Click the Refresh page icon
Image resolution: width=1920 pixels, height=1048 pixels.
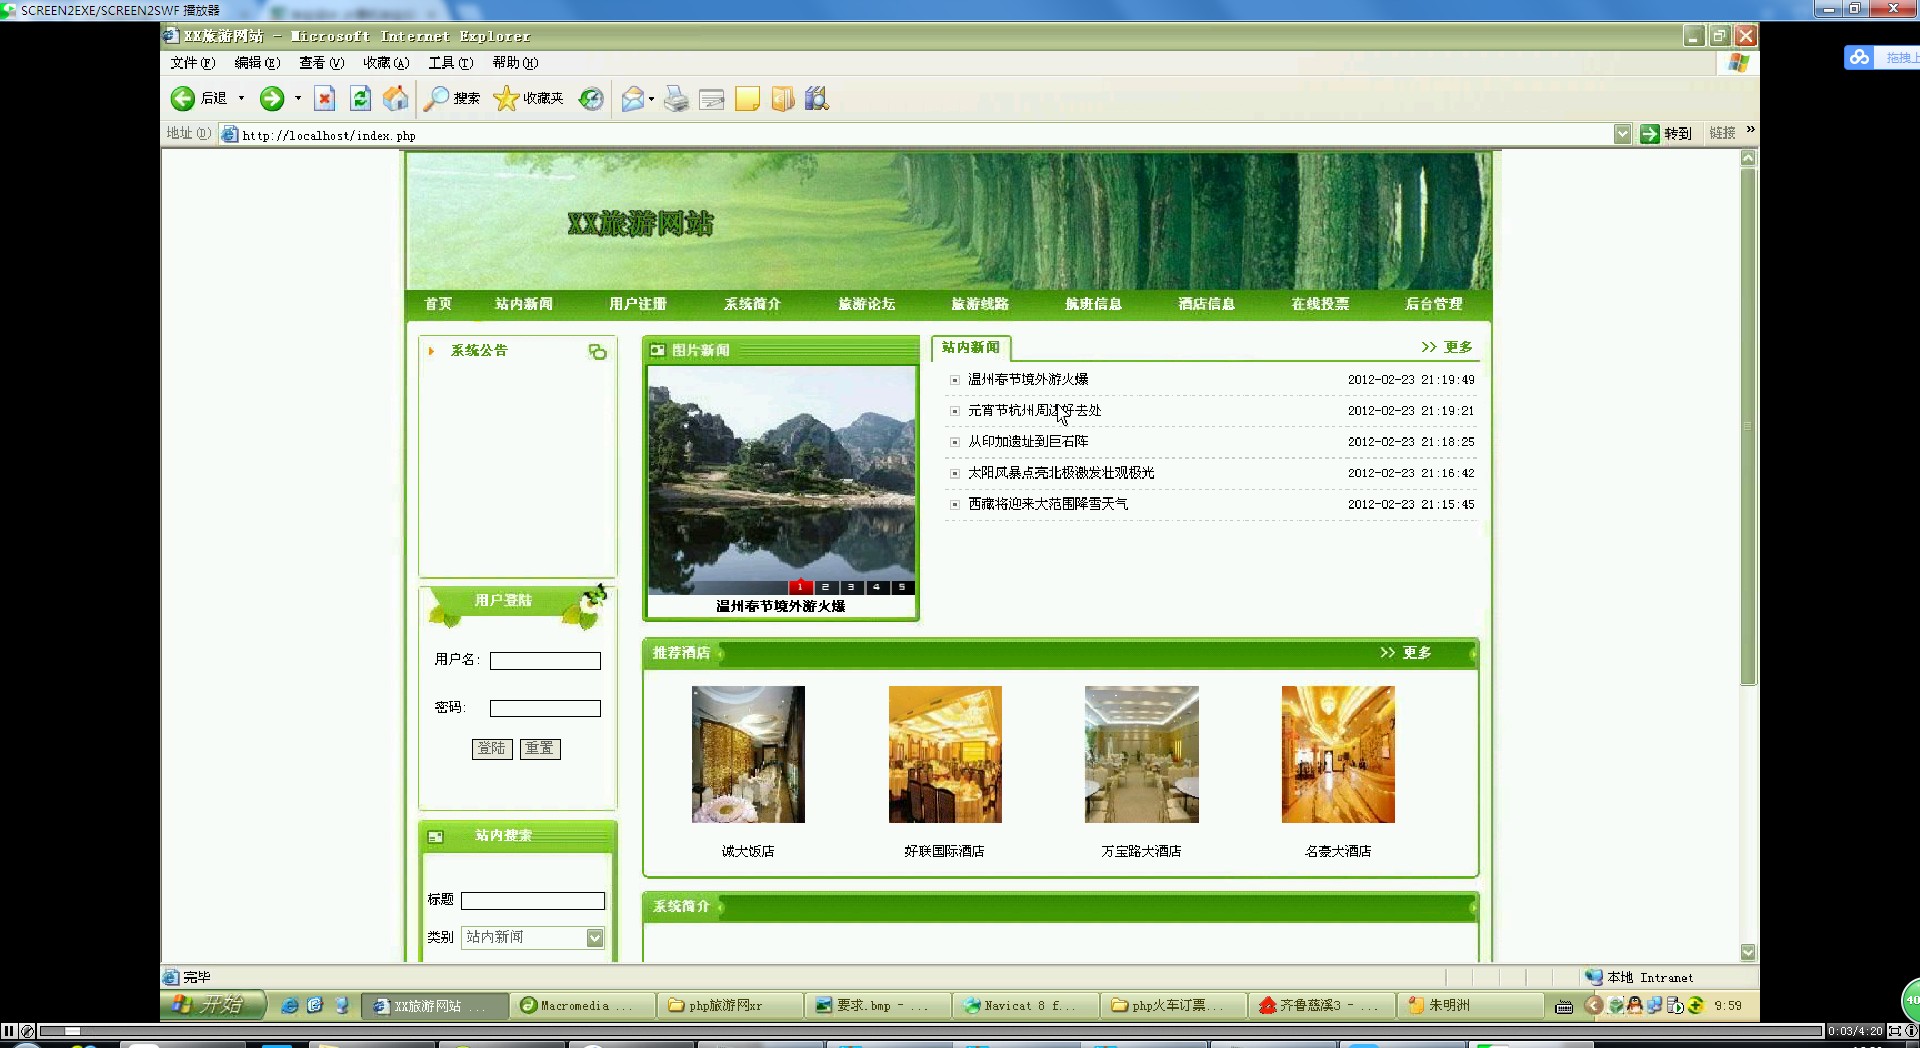click(x=360, y=98)
